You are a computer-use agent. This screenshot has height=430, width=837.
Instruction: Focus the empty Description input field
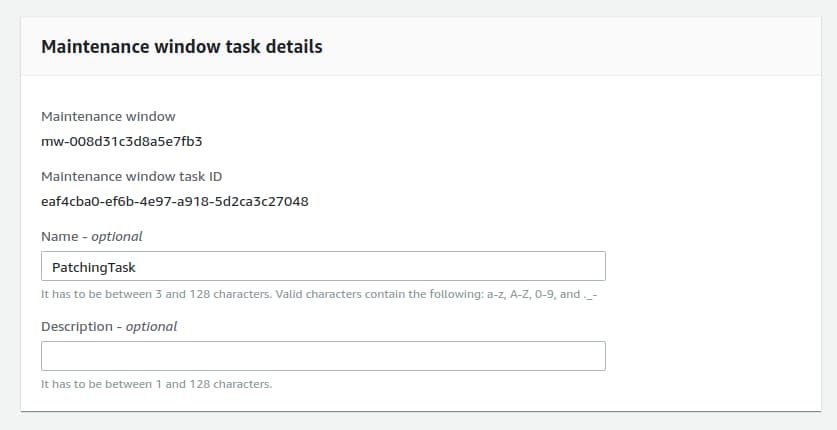(322, 356)
